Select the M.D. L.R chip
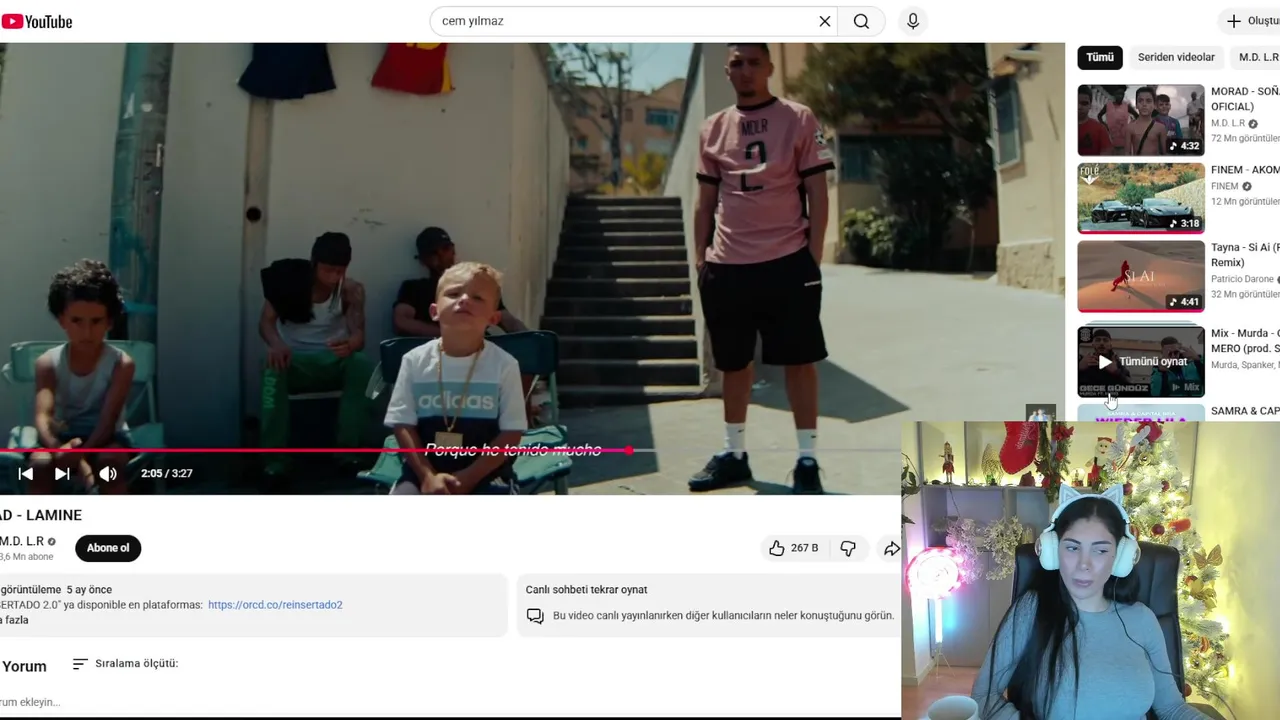 [x=1257, y=57]
